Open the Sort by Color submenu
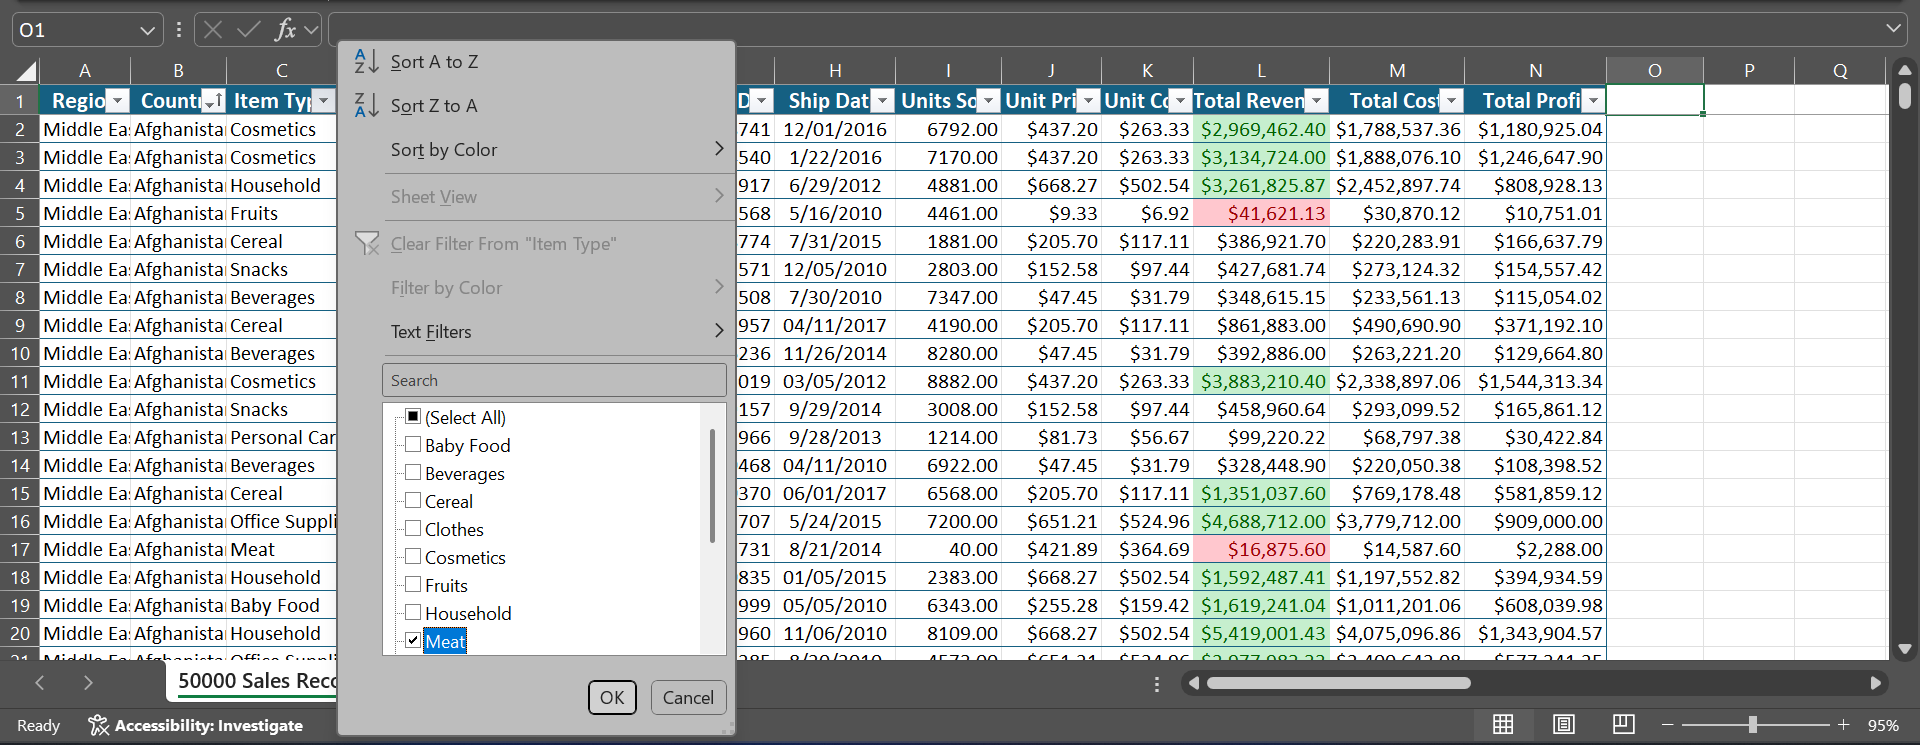Screen dimensions: 1920x745 (536, 150)
